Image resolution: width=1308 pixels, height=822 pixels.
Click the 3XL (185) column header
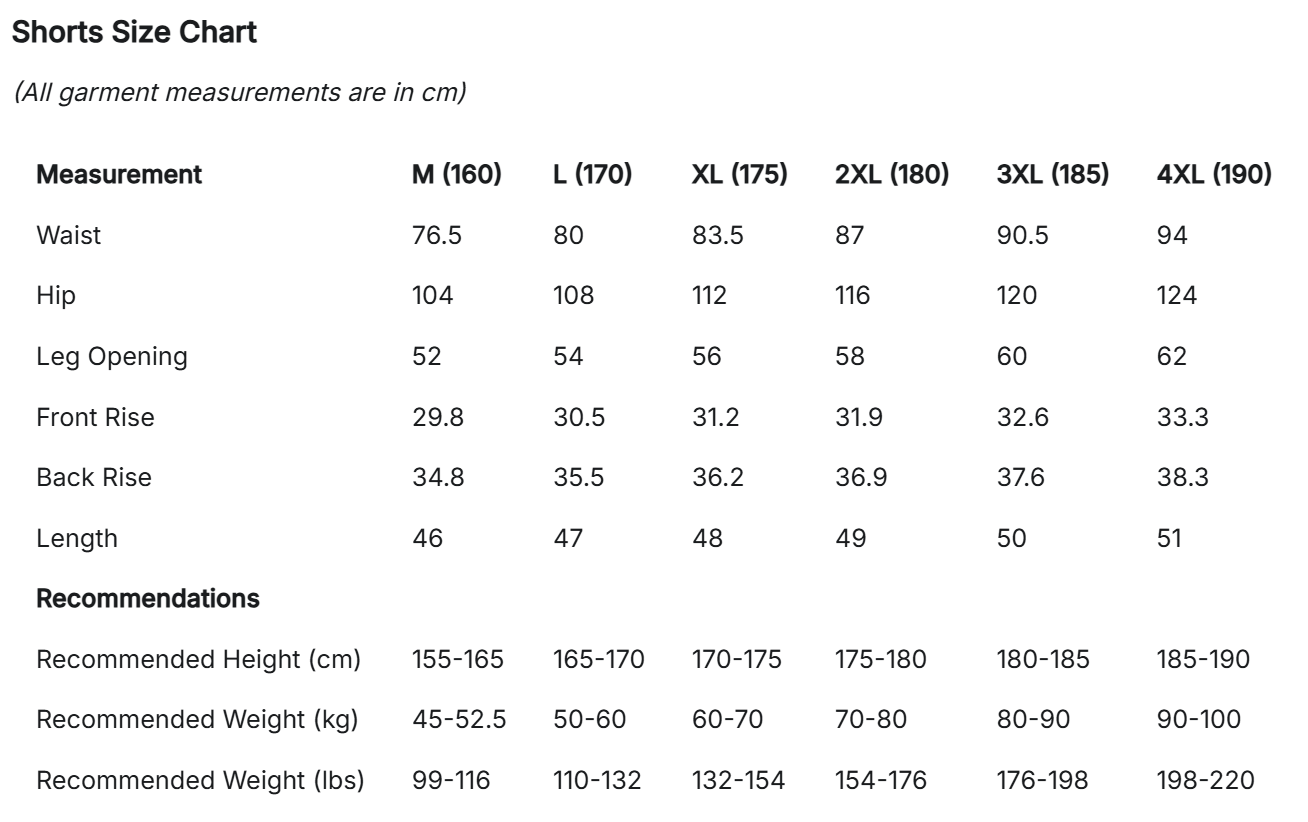click(x=1053, y=175)
